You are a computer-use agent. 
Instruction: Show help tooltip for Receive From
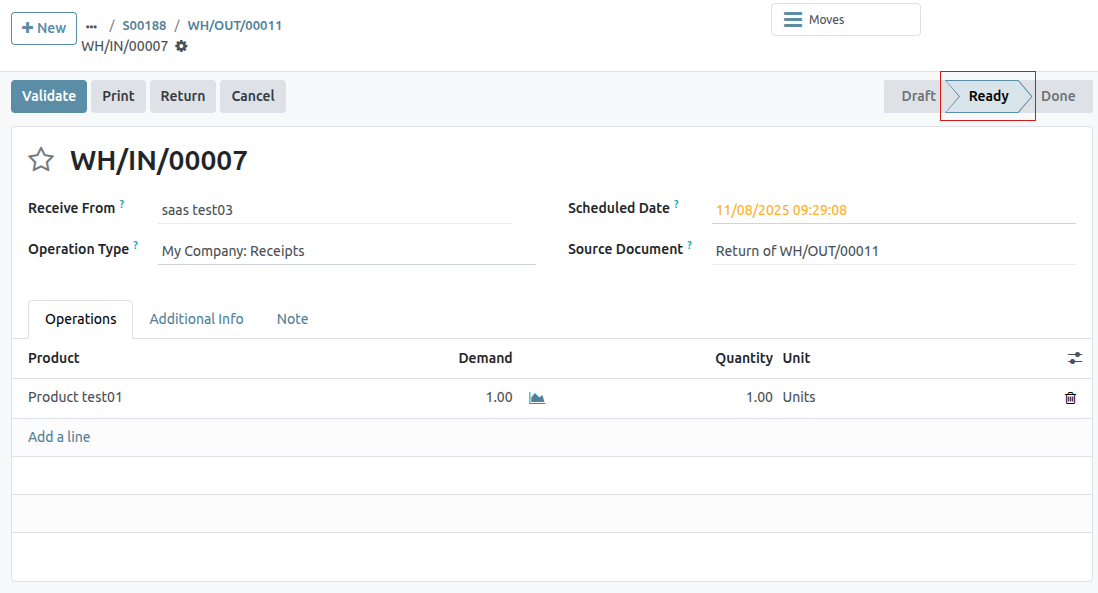(x=122, y=204)
